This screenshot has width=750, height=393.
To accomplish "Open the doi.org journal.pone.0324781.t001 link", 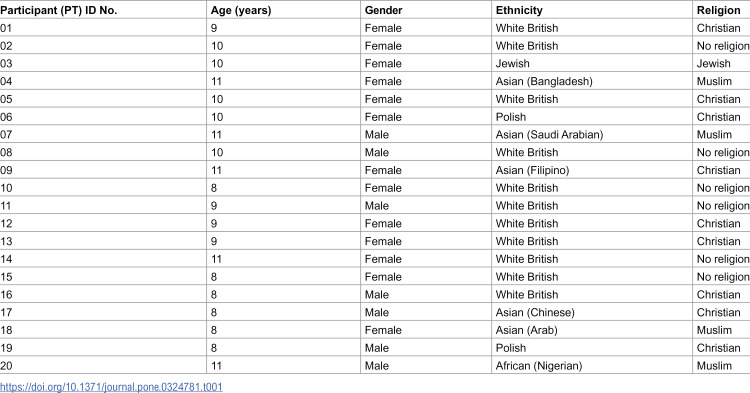I will pyautogui.click(x=111, y=386).
